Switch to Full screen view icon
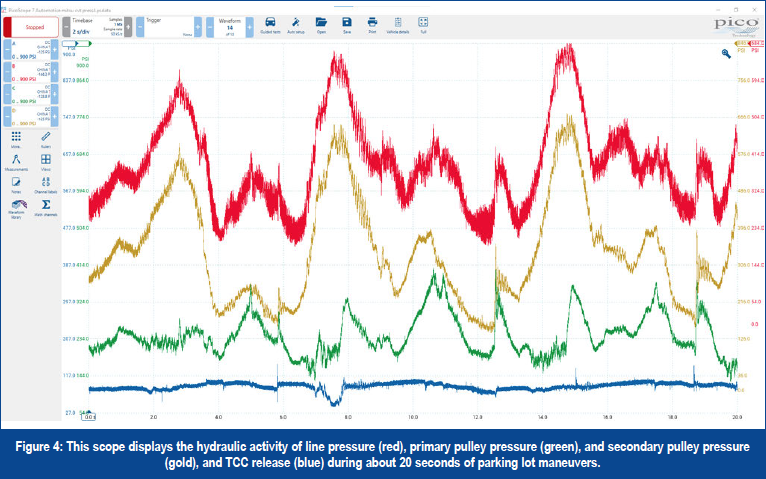This screenshot has width=766, height=479. 423,24
